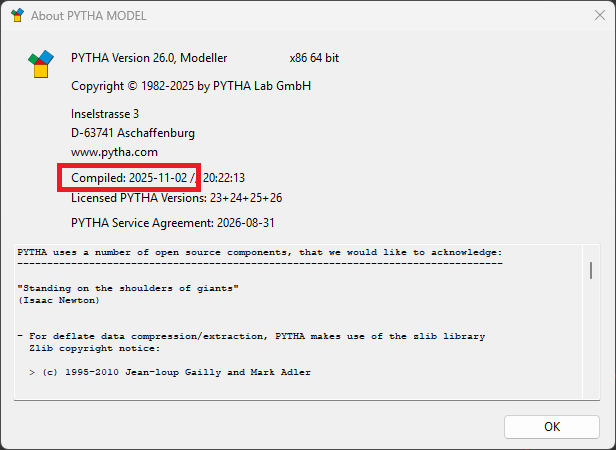Click the open source acknowledgement sentence

(259, 252)
